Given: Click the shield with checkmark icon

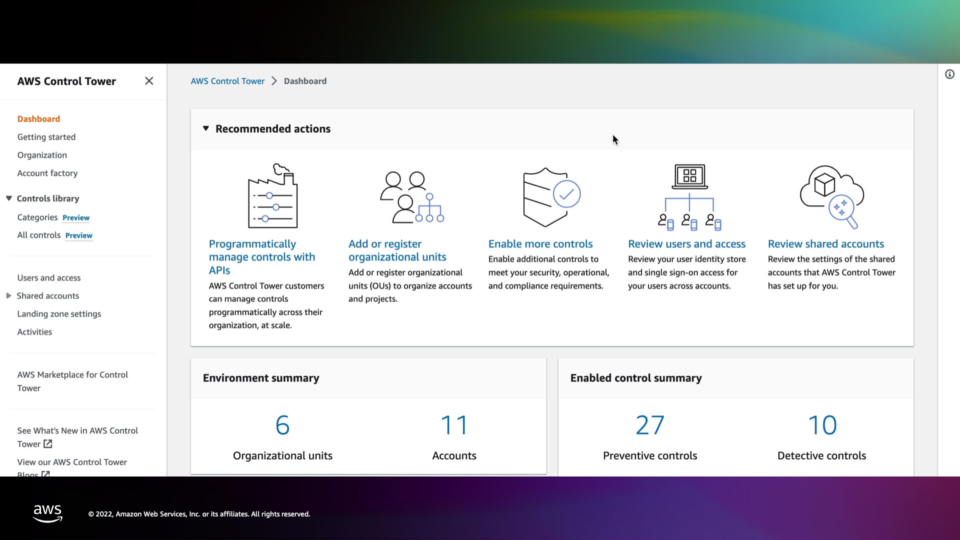Looking at the screenshot, I should point(551,197).
